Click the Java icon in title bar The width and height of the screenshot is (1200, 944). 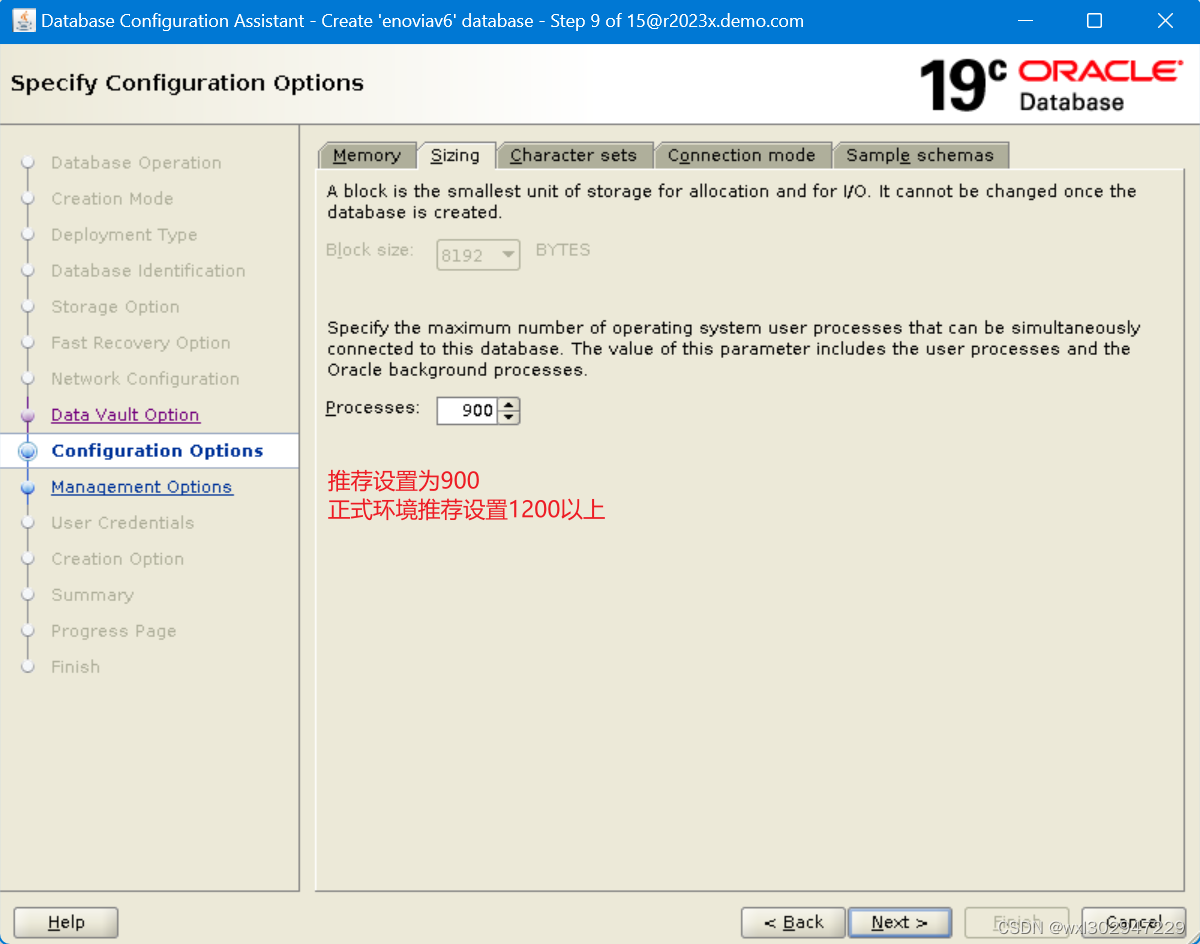click(x=23, y=20)
